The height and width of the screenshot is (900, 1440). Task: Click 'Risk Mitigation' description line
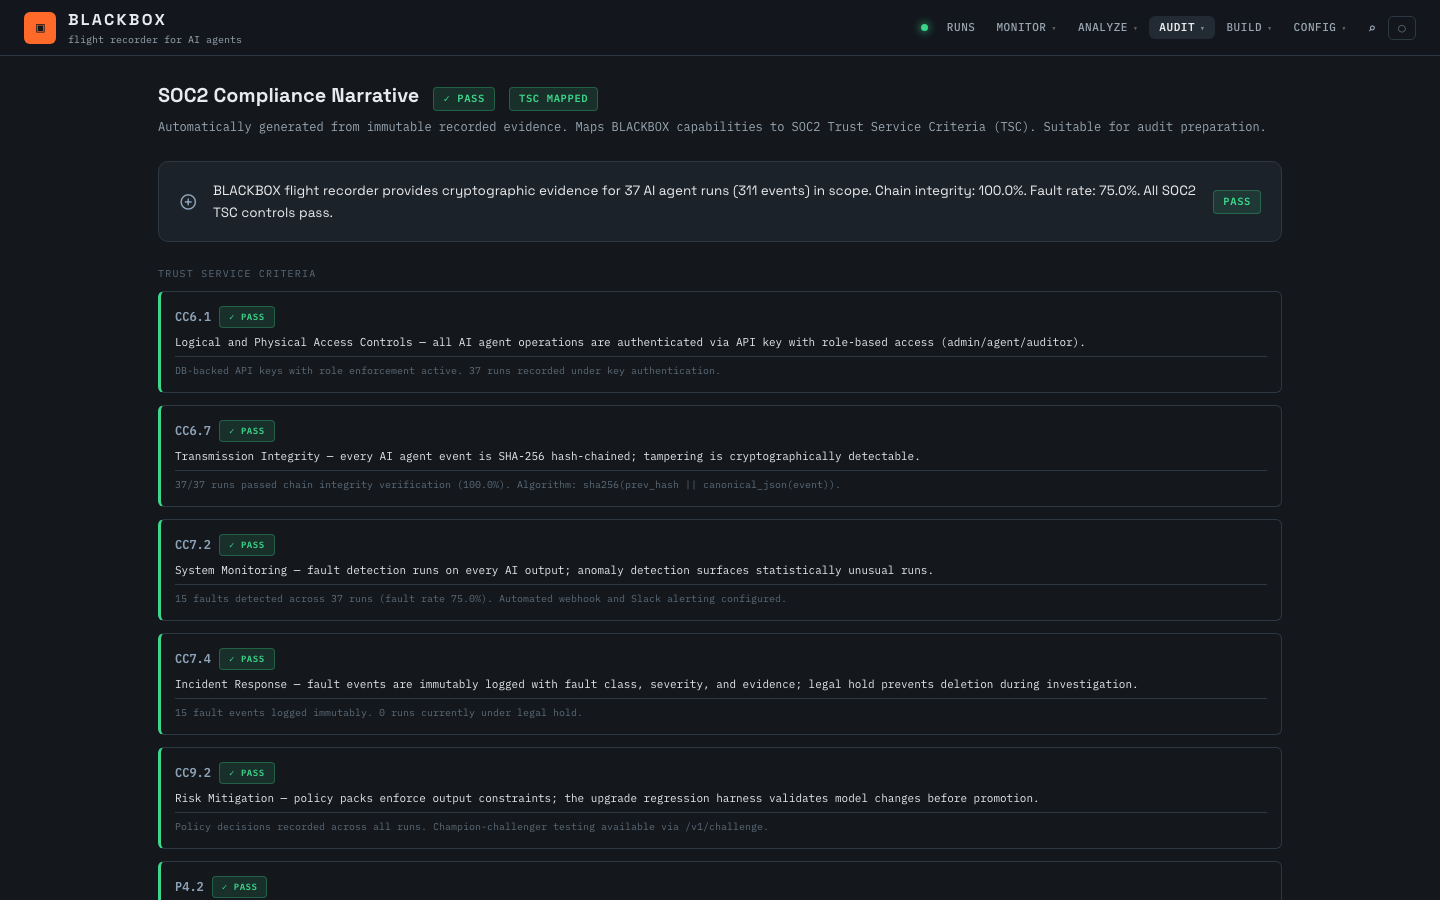pos(607,798)
